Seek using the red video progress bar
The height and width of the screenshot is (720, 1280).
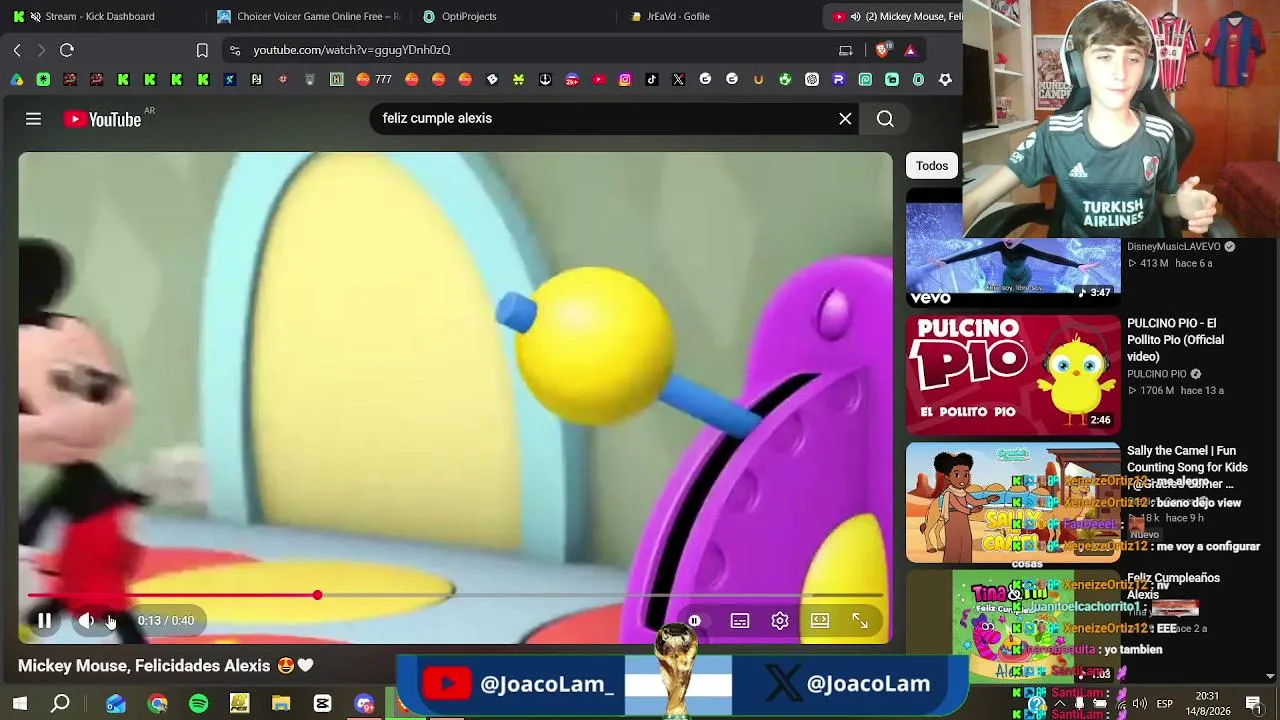click(x=455, y=596)
